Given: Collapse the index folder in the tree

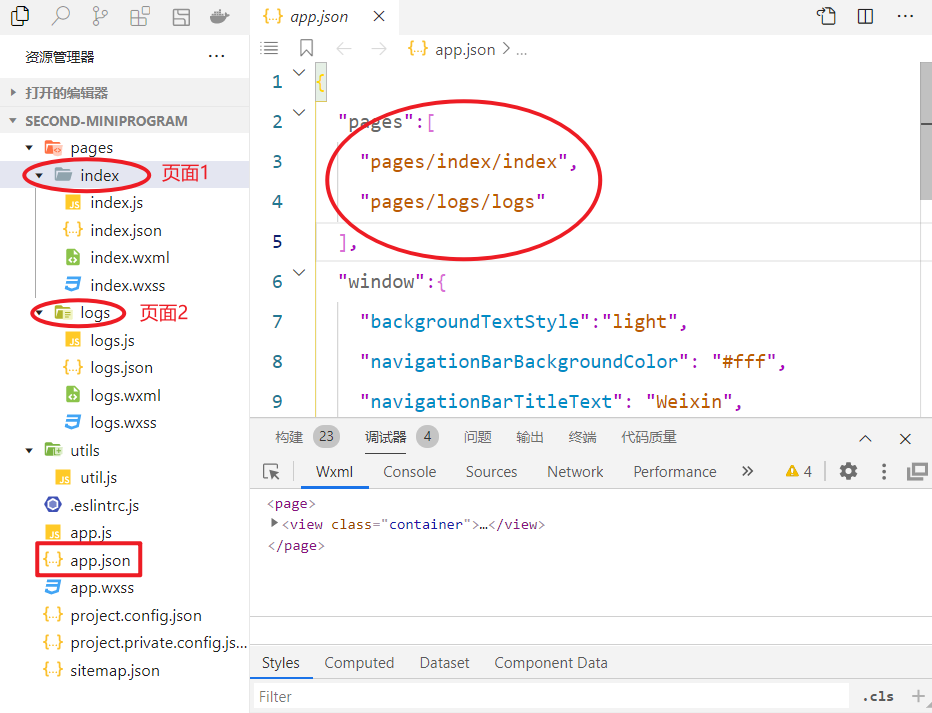Looking at the screenshot, I should (x=39, y=175).
